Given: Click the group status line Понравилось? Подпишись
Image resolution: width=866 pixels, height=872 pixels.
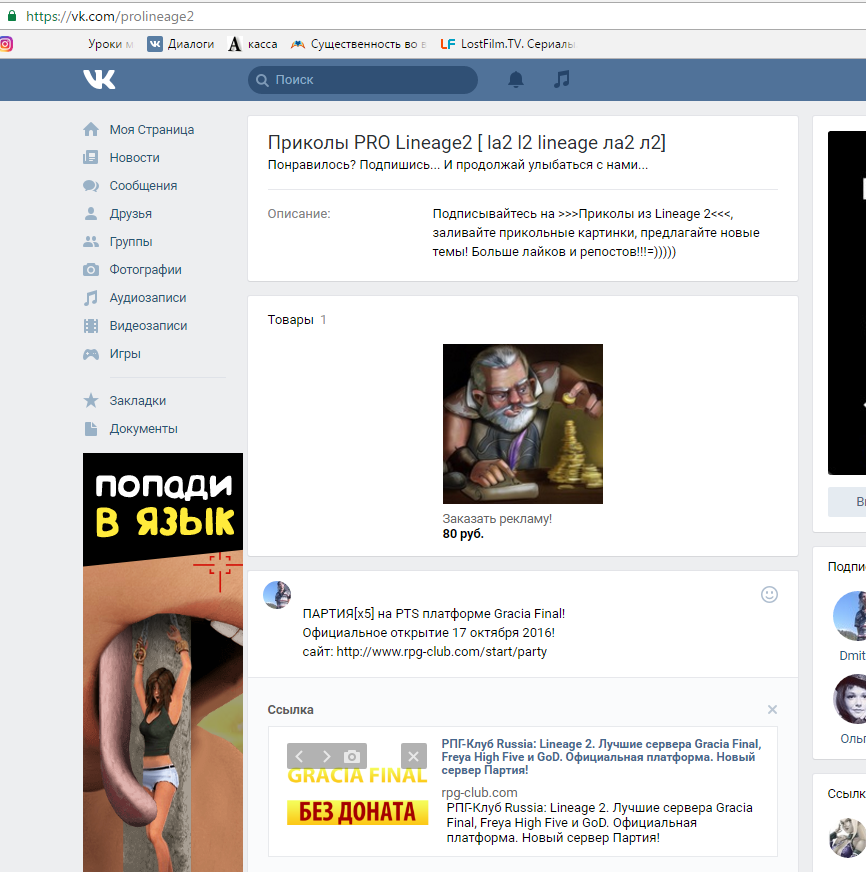Looking at the screenshot, I should [458, 165].
